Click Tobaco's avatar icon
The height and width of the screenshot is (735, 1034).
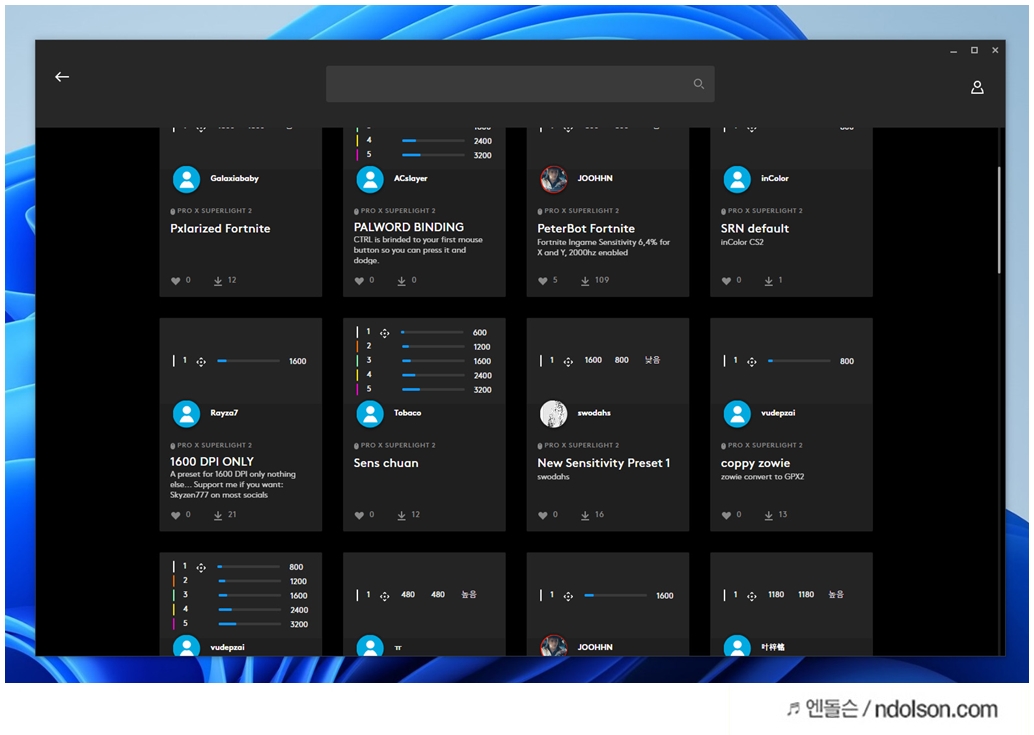tap(370, 413)
